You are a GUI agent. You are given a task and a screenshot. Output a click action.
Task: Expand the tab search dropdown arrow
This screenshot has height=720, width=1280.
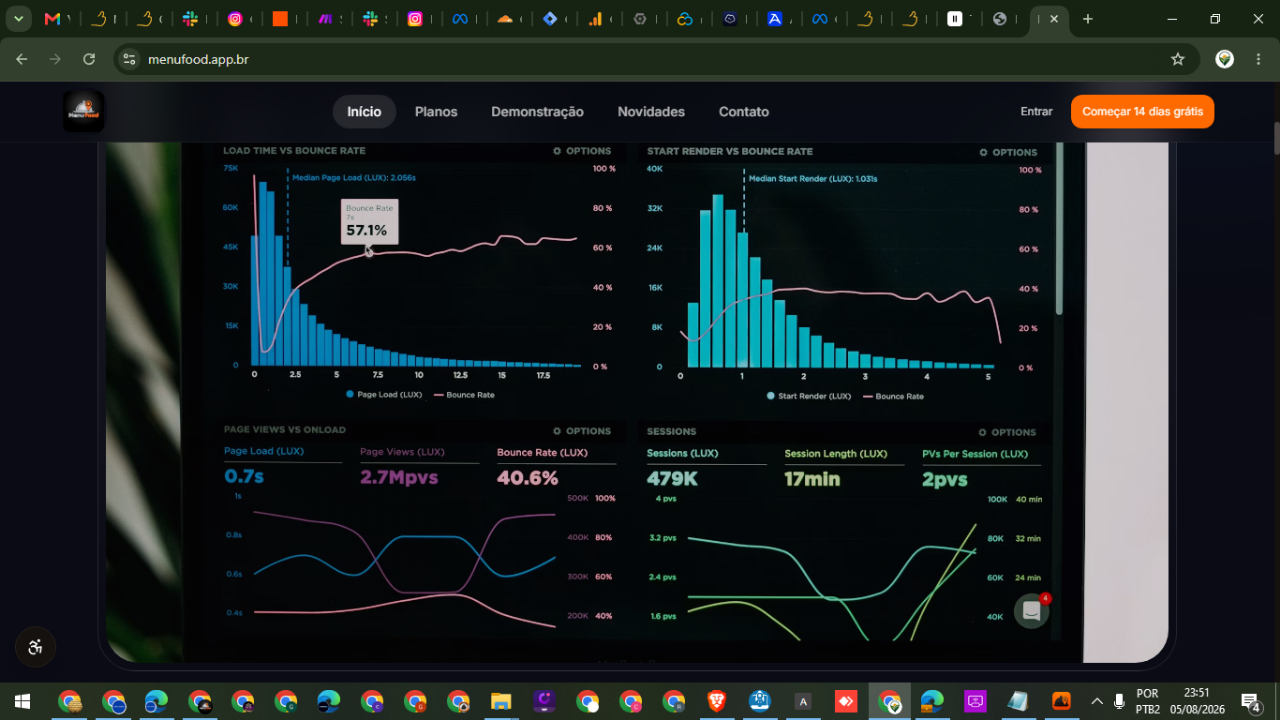click(18, 19)
